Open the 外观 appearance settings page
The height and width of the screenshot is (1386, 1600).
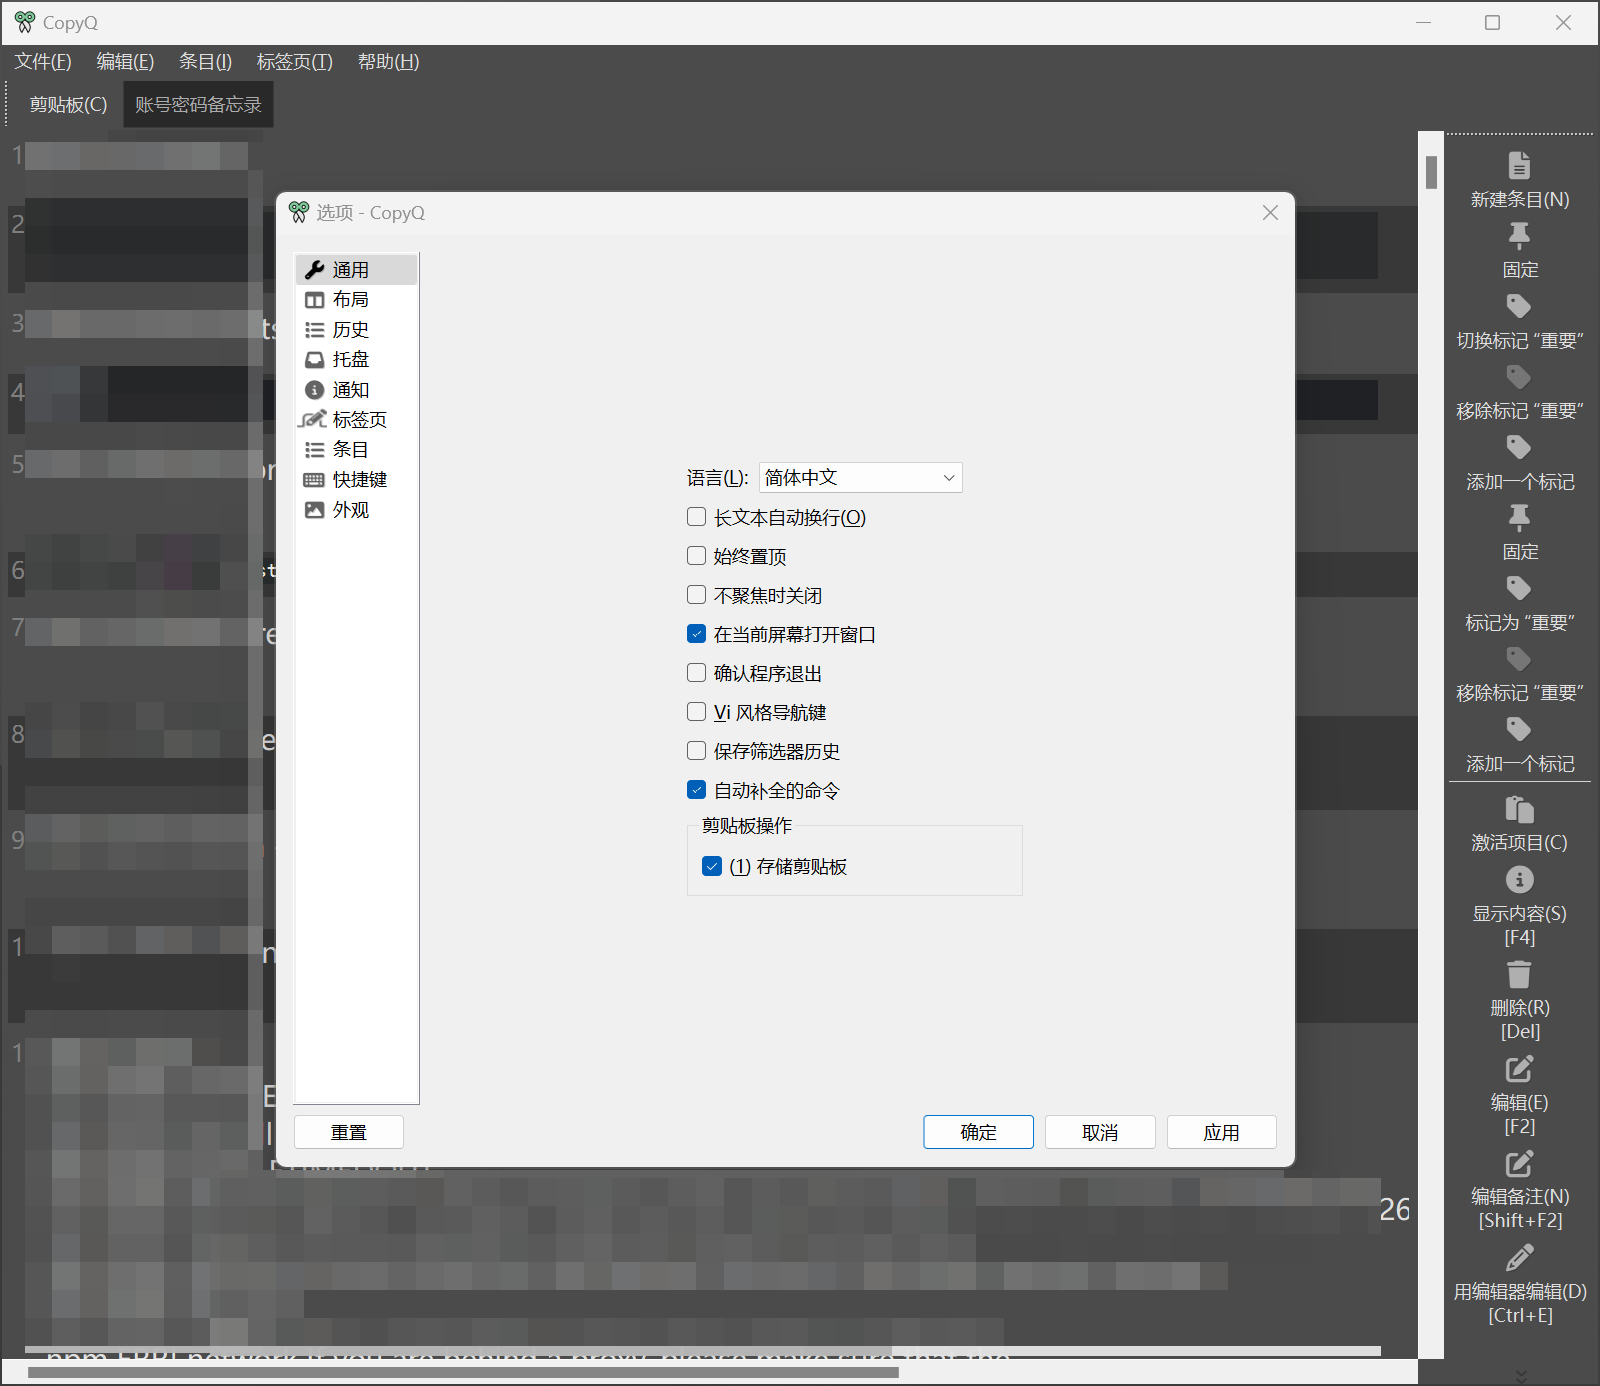tap(356, 510)
